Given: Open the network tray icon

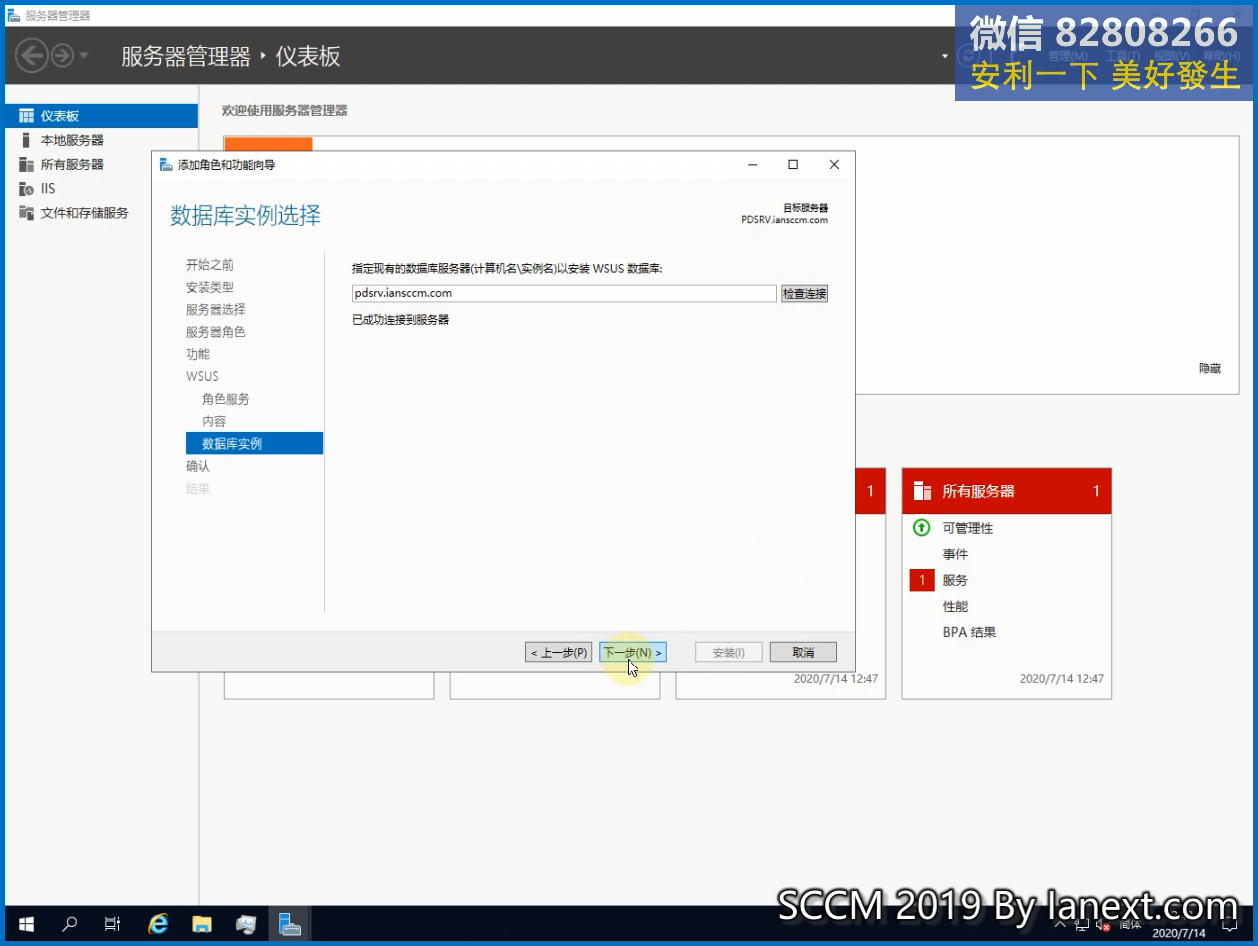Looking at the screenshot, I should [x=1081, y=926].
